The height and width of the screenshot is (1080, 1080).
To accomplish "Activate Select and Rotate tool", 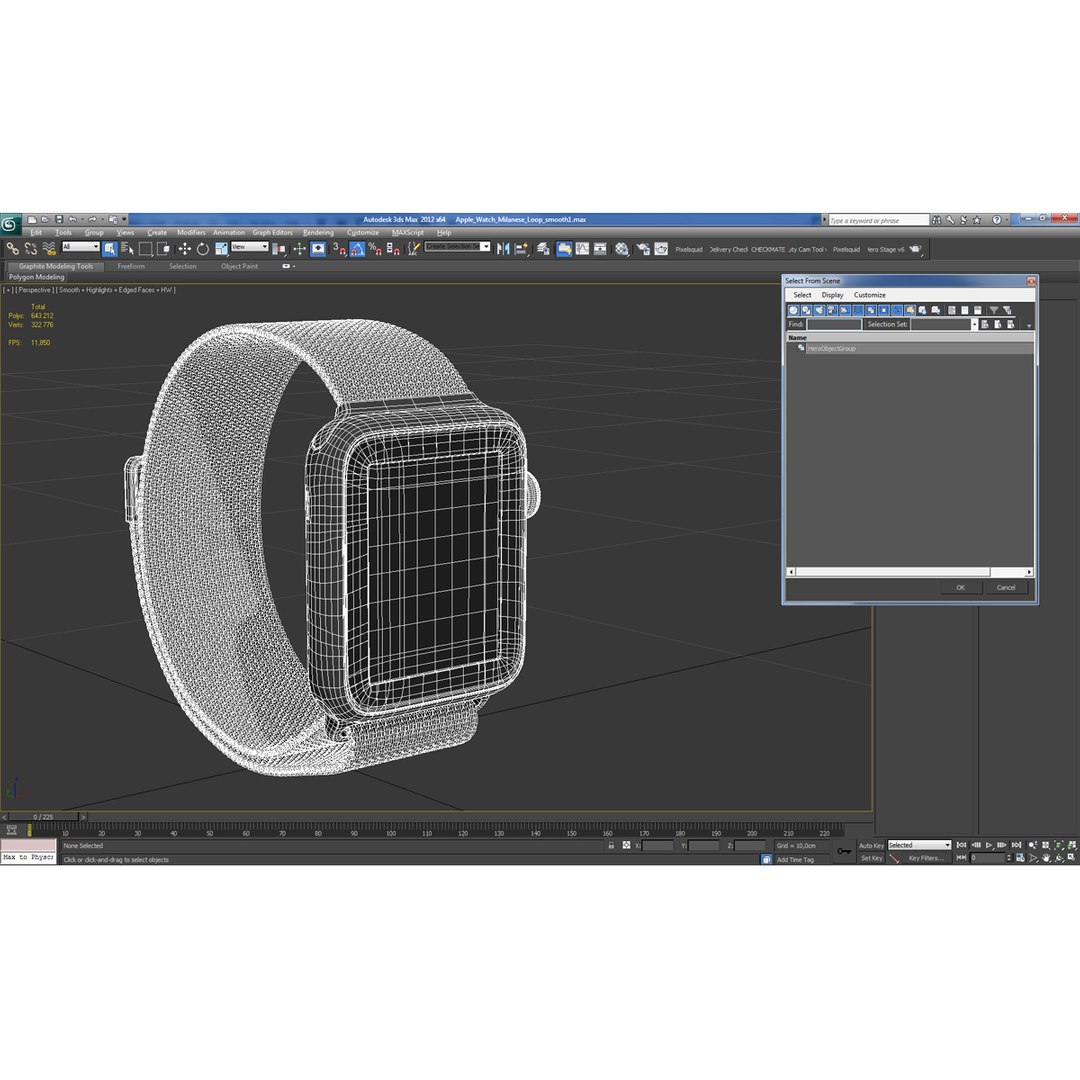I will tap(202, 249).
